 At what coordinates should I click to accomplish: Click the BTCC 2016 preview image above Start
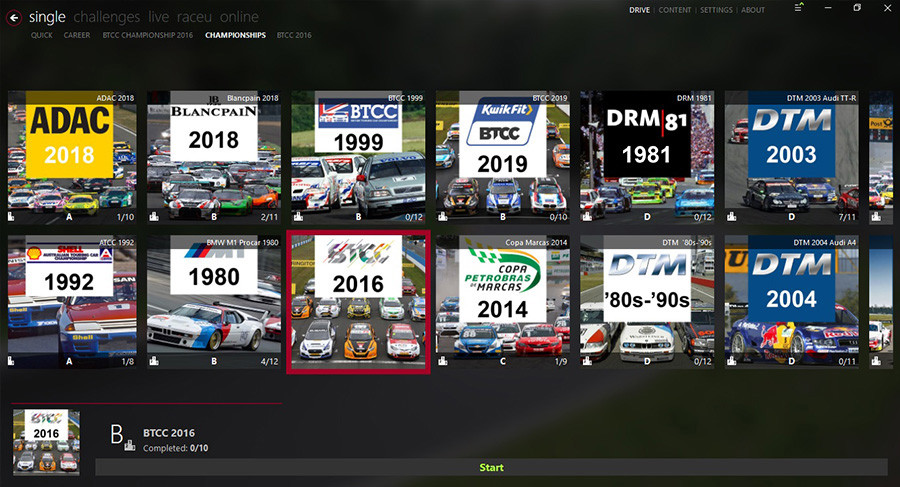pos(46,442)
